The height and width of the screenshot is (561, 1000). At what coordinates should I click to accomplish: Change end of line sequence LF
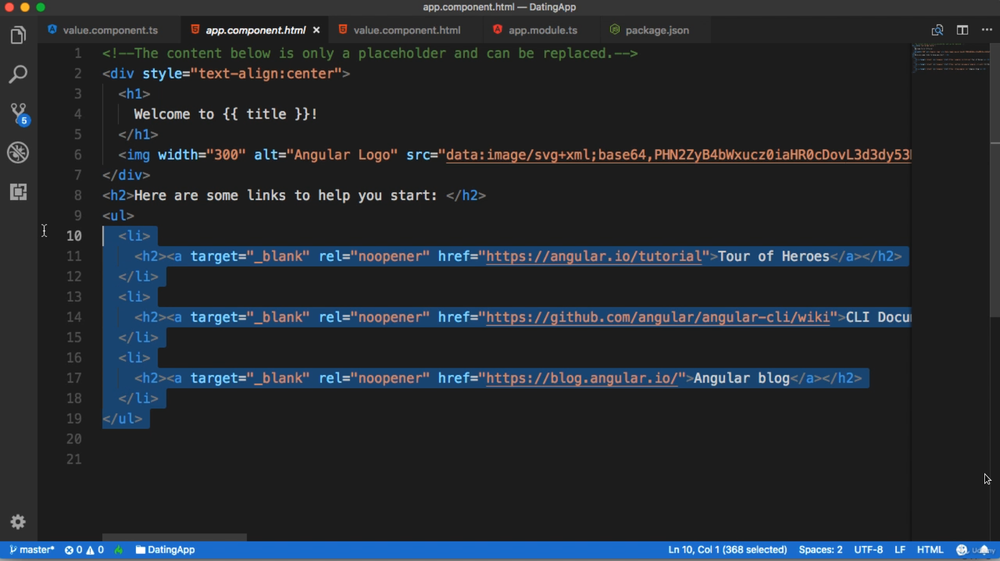pos(899,550)
